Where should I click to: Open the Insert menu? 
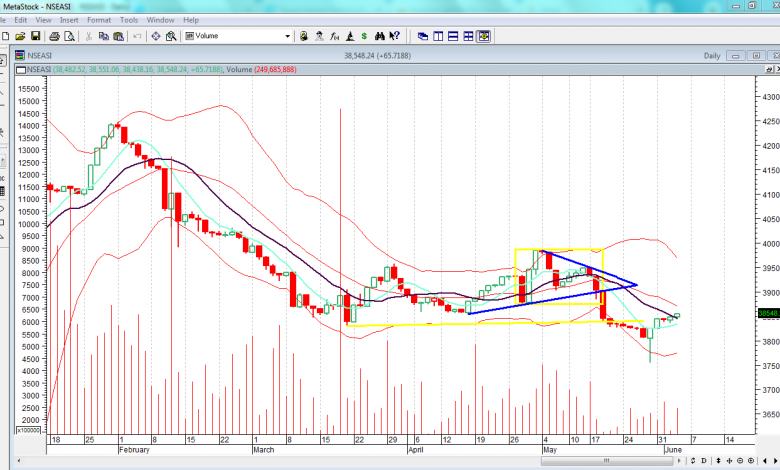point(69,19)
